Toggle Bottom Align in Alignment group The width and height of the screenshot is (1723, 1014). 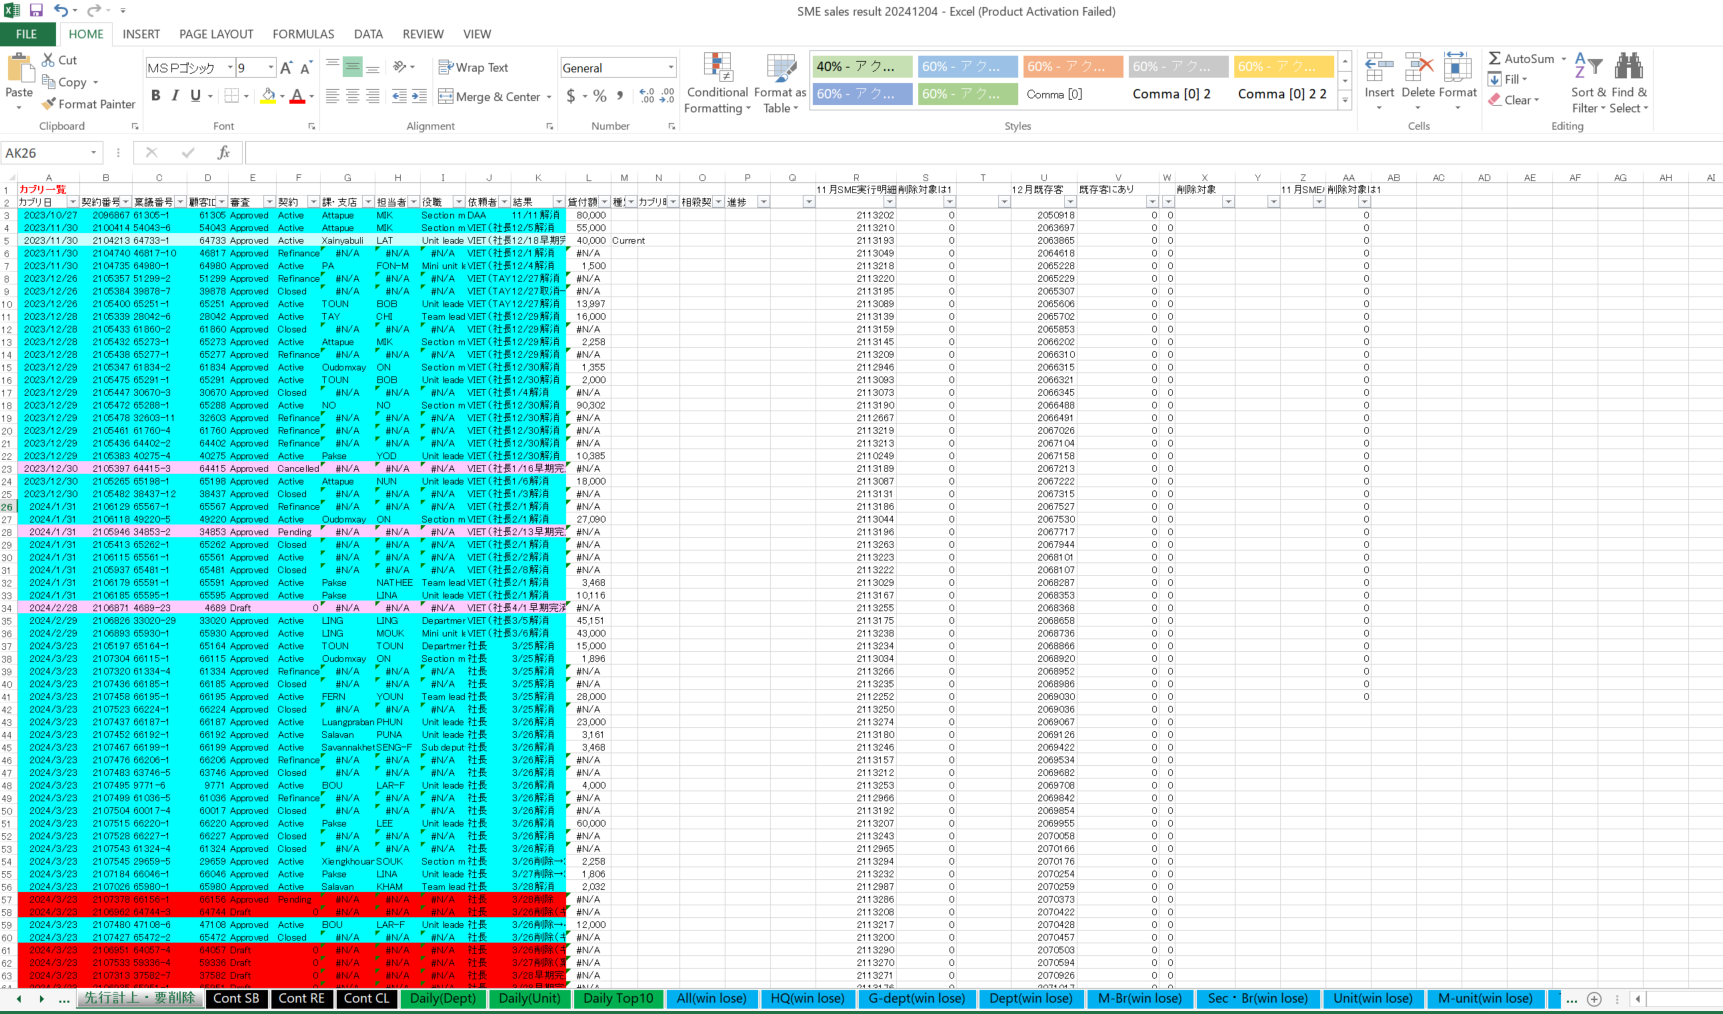(372, 67)
